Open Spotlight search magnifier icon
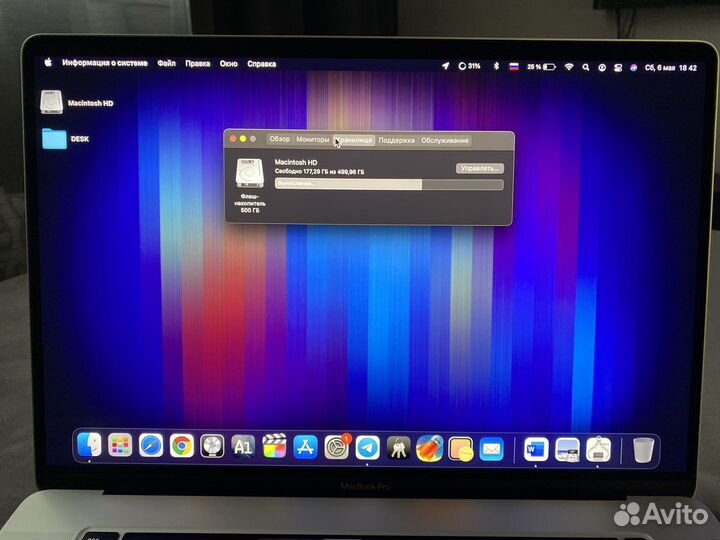 [585, 68]
